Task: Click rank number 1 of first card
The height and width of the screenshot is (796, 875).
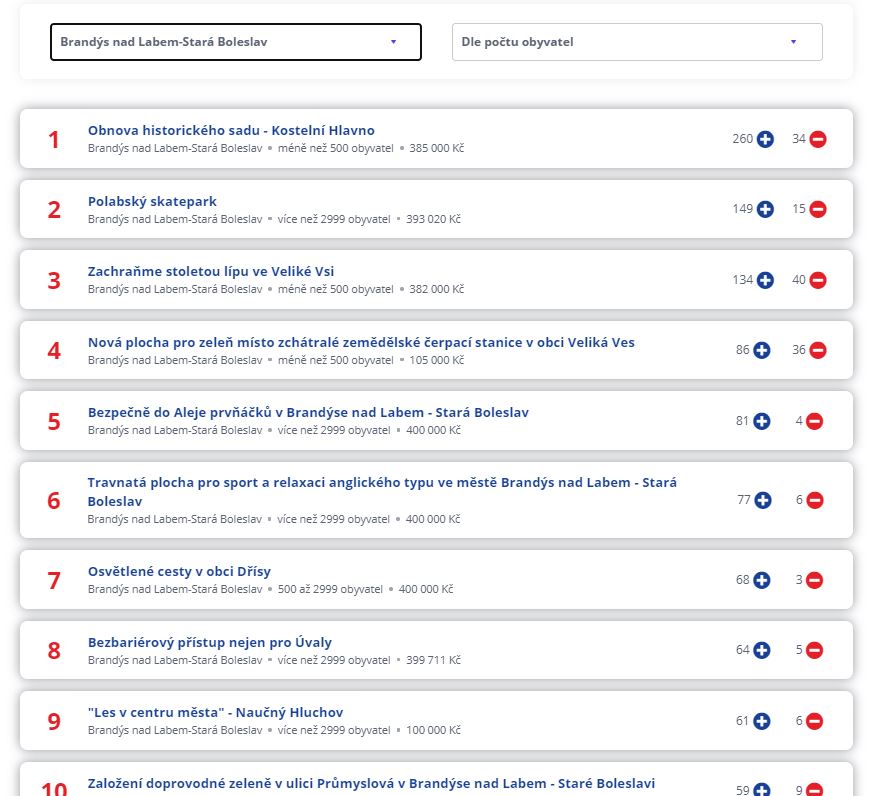Action: tap(54, 140)
